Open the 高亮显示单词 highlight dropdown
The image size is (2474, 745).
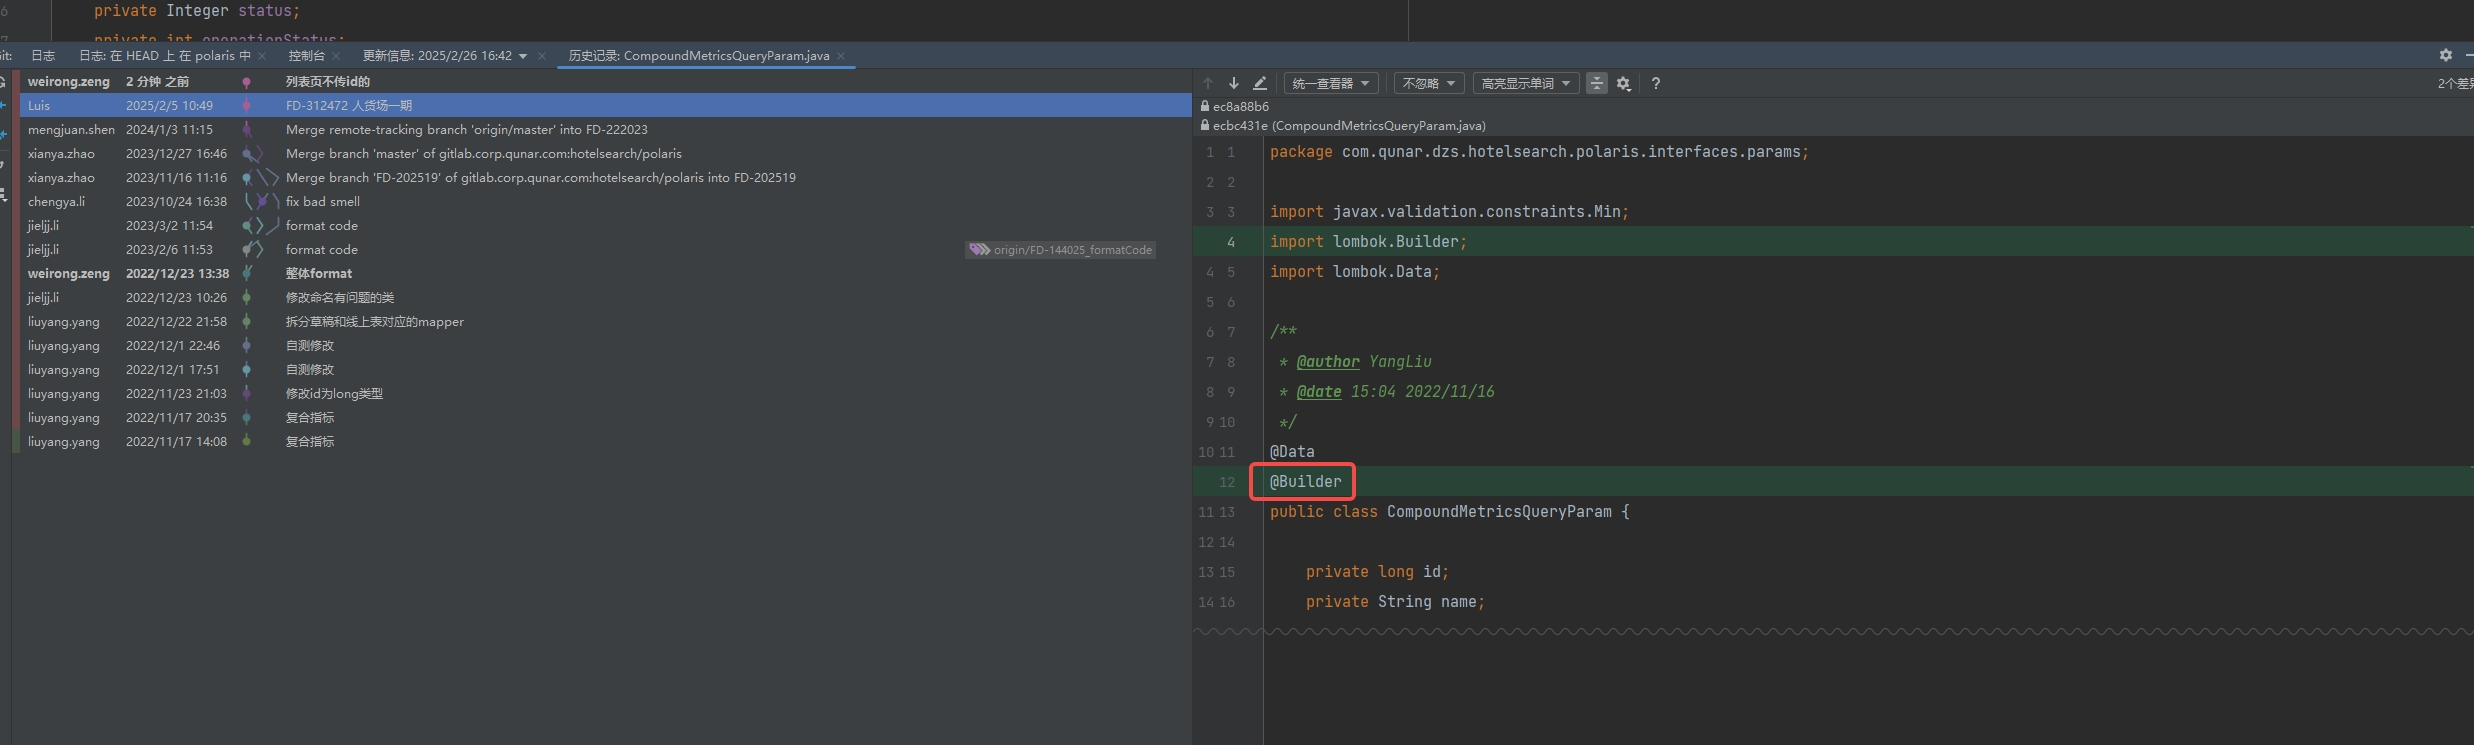click(1526, 84)
